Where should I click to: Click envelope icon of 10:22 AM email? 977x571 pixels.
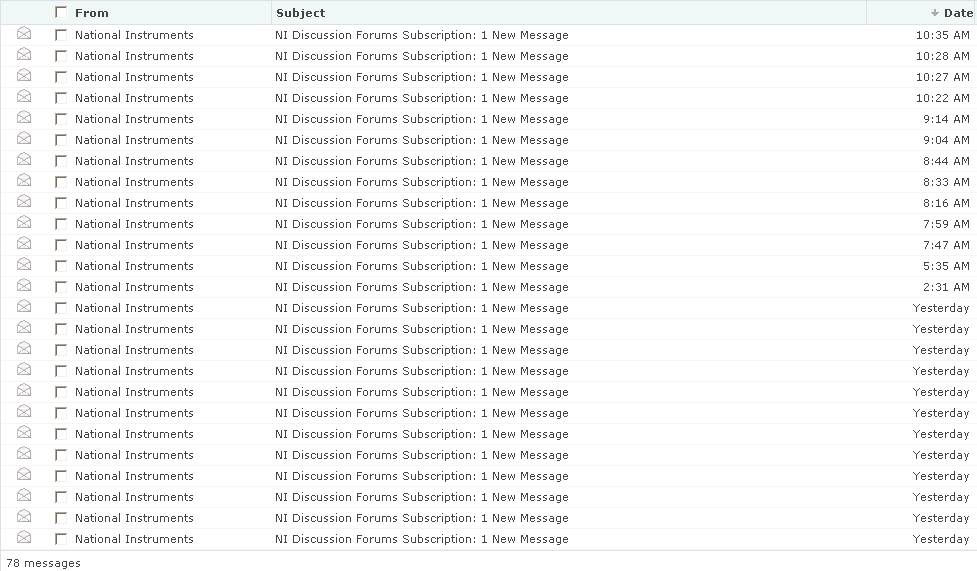(24, 96)
